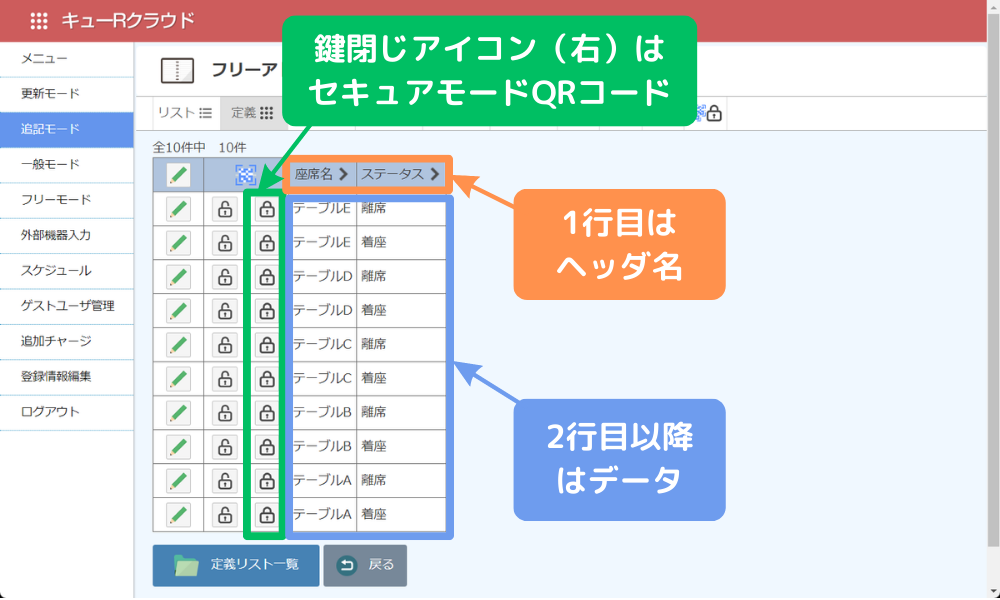This screenshot has height=600, width=1000.
Task: Click the header row pencil edit icon
Action: click(179, 175)
